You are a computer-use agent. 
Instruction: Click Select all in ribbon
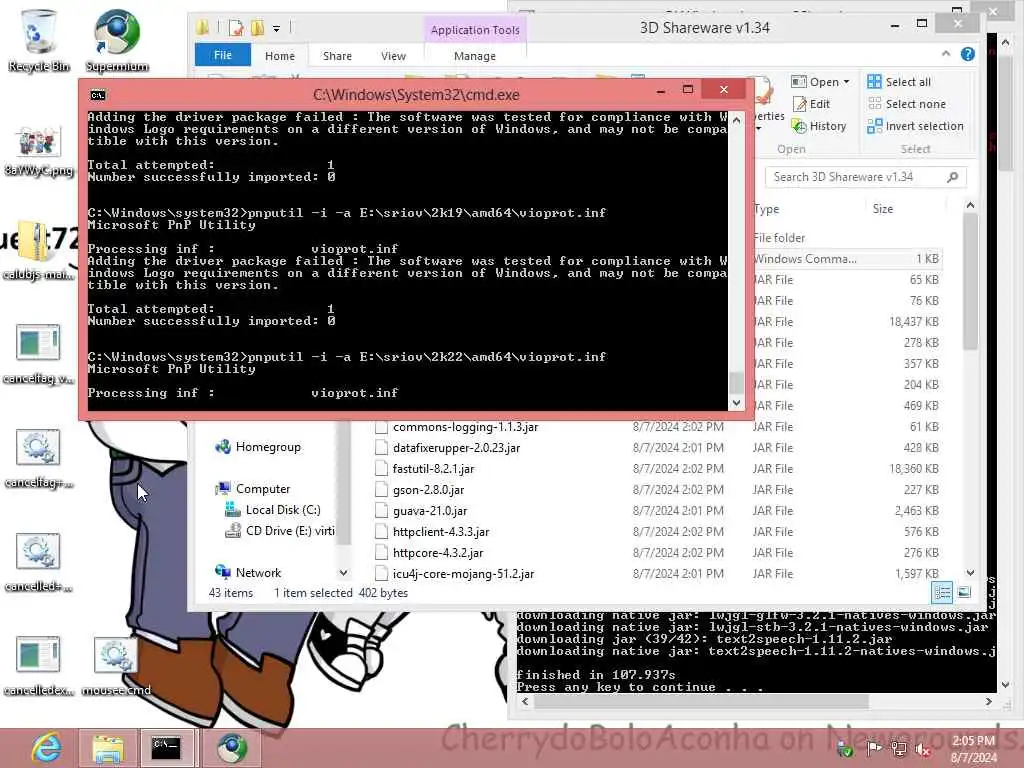(899, 82)
